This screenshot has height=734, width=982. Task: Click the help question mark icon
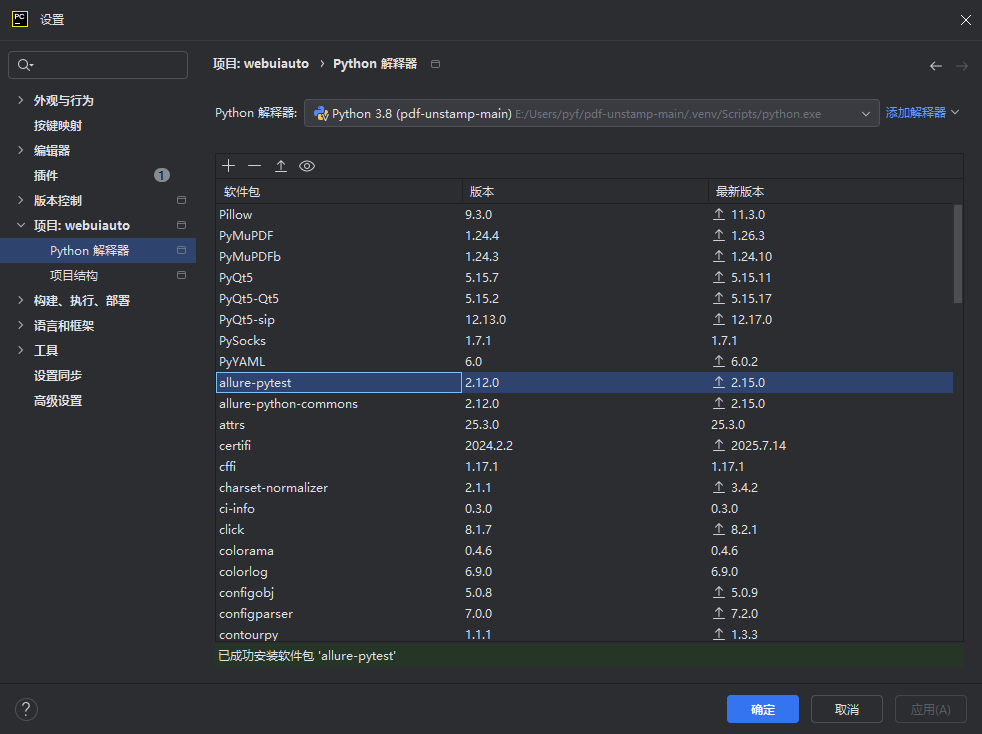click(x=26, y=710)
